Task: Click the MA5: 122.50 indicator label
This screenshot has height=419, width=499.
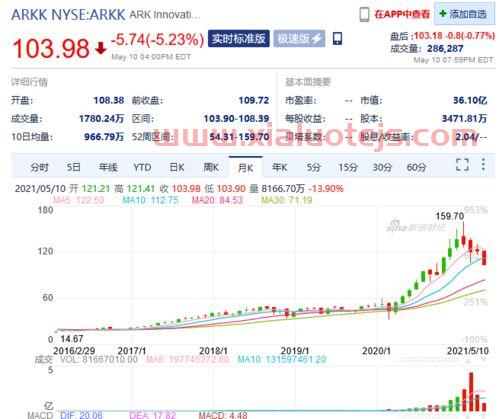Action: point(79,200)
